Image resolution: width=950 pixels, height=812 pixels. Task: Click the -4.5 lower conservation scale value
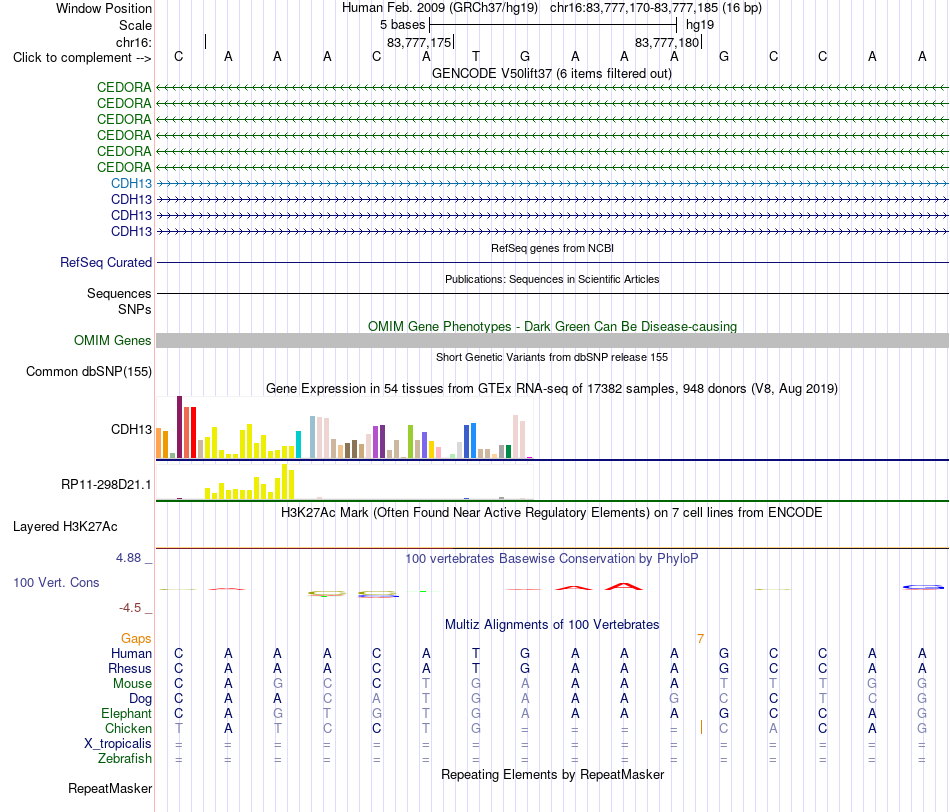(x=130, y=608)
